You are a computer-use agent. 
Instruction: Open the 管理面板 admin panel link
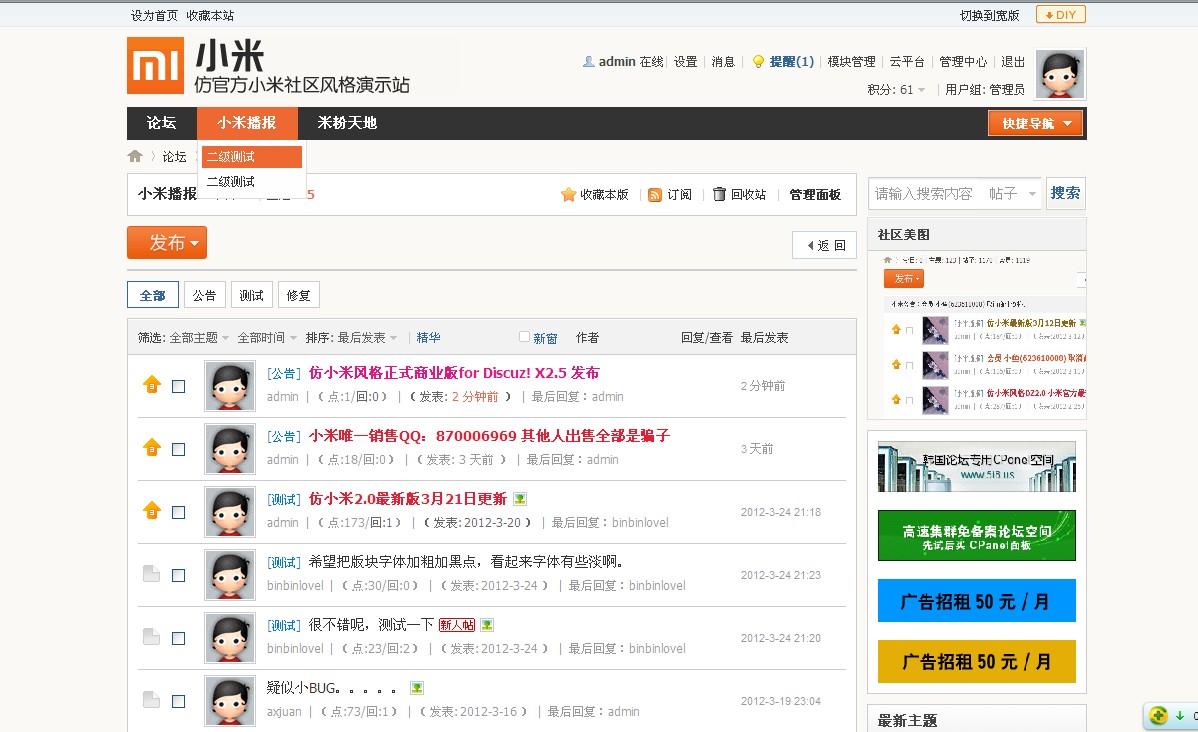815,195
